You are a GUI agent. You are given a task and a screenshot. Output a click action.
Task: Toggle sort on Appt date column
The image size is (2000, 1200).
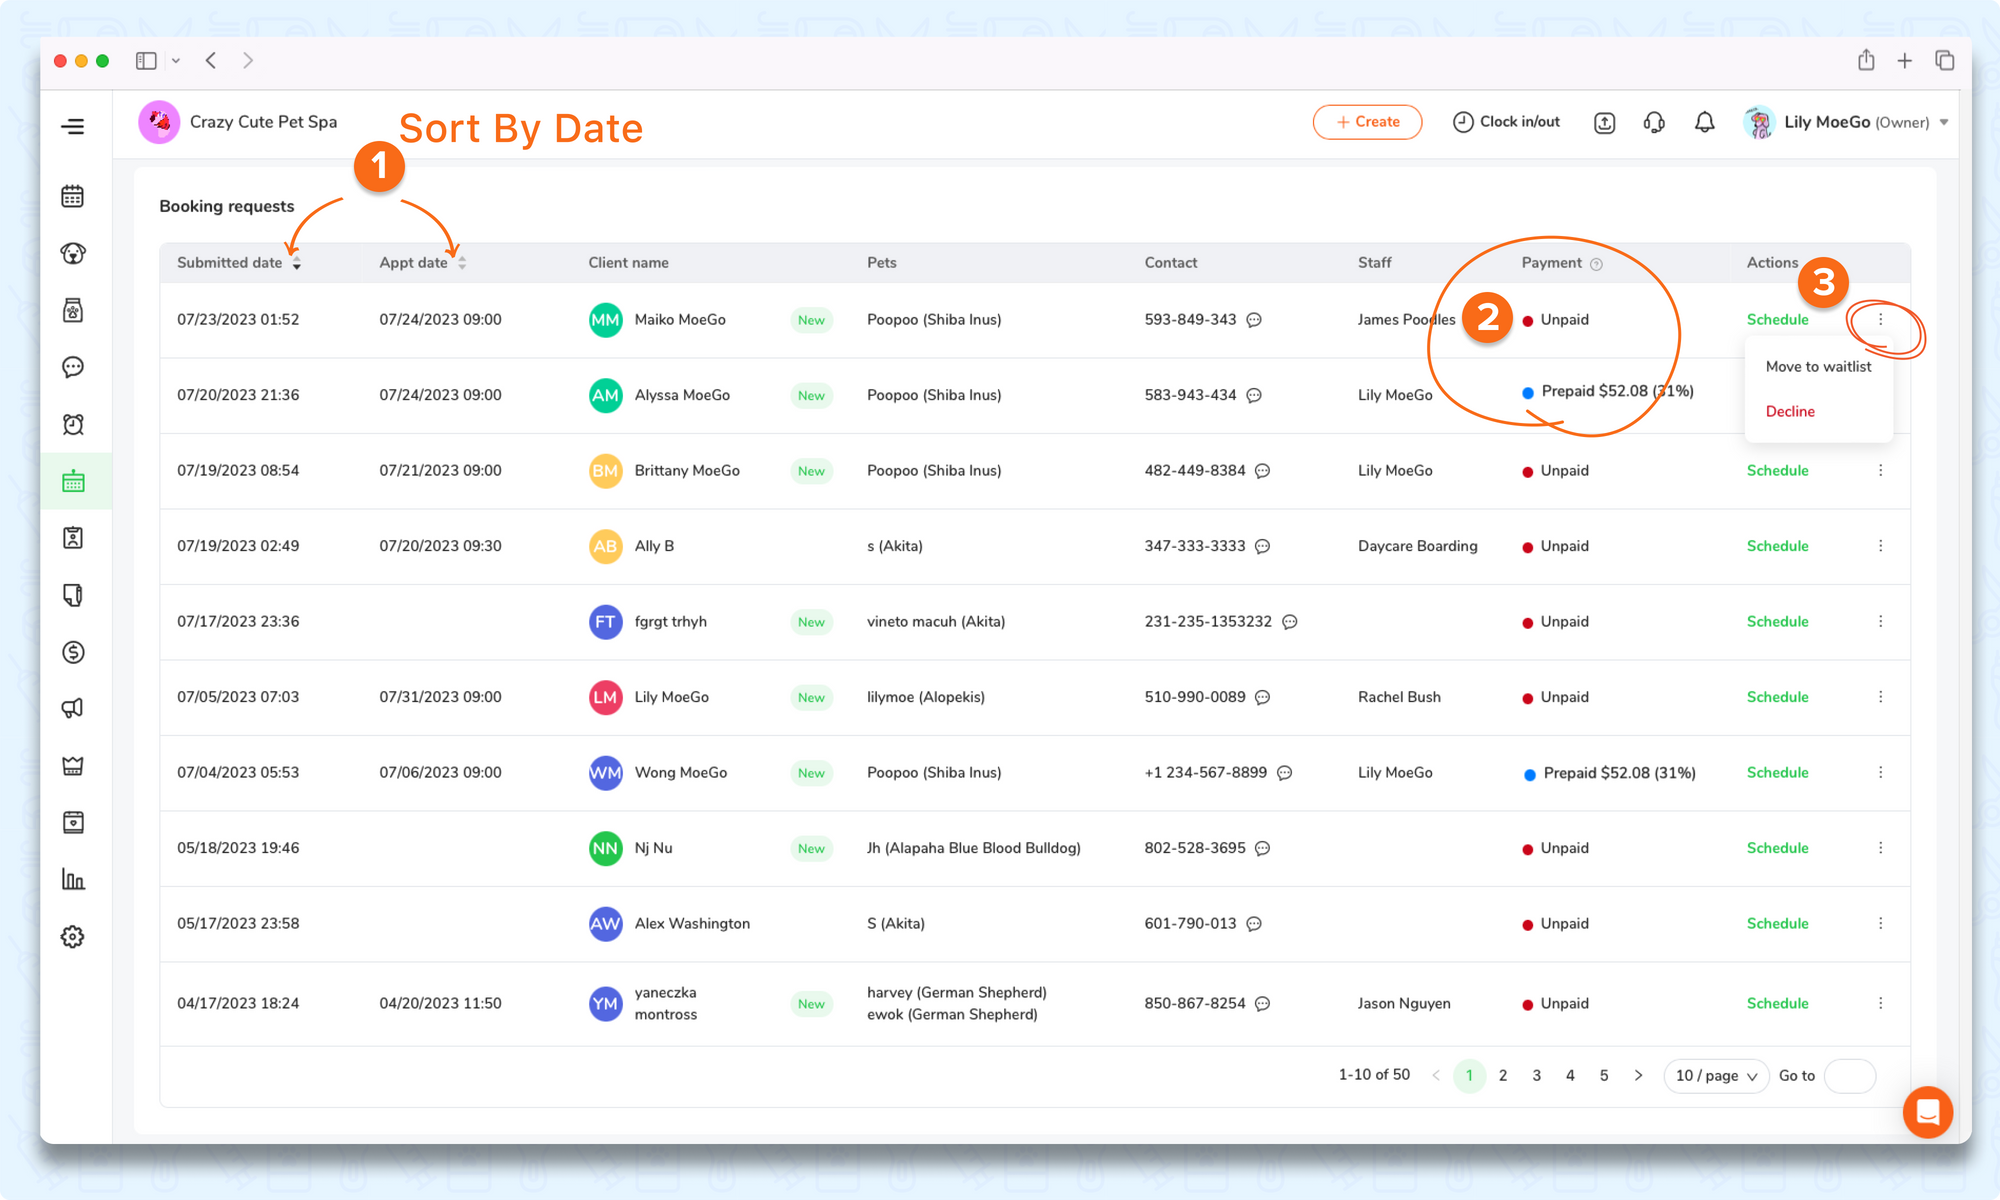pyautogui.click(x=461, y=263)
